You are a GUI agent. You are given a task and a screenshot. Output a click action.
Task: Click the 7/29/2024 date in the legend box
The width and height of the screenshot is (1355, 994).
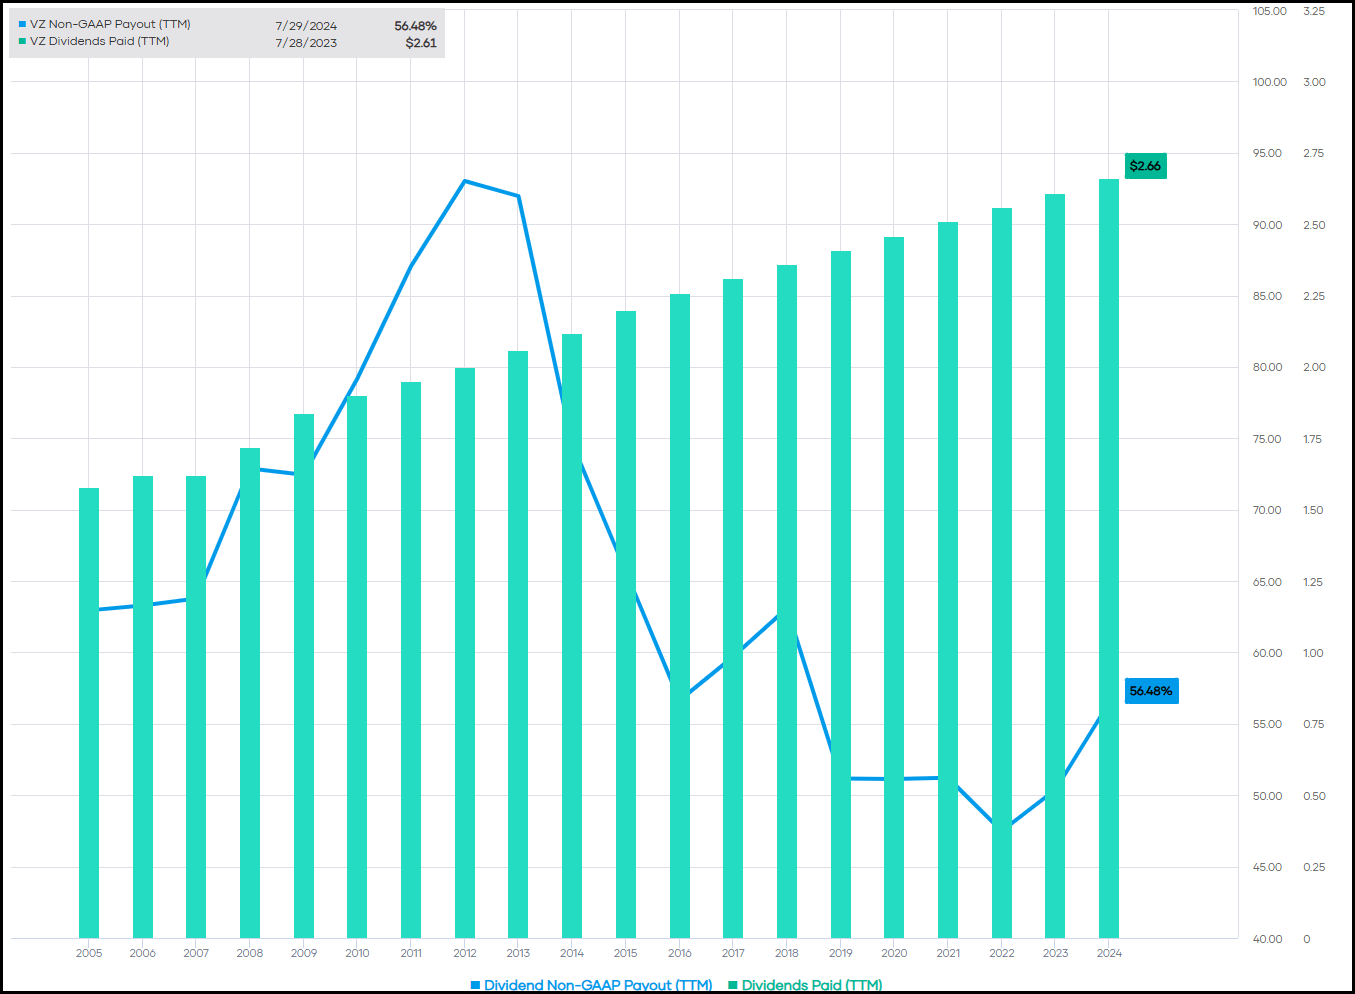pos(306,26)
